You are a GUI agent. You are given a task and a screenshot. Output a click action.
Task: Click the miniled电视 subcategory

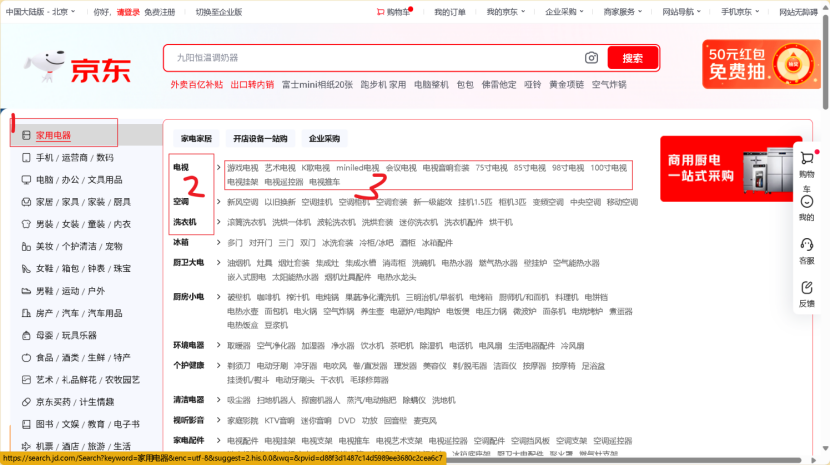pyautogui.click(x=358, y=168)
